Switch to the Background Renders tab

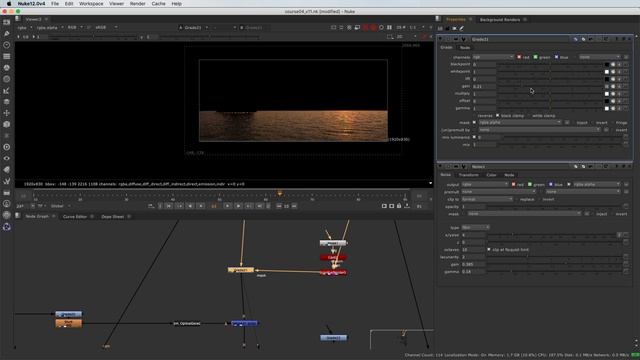click(500, 20)
